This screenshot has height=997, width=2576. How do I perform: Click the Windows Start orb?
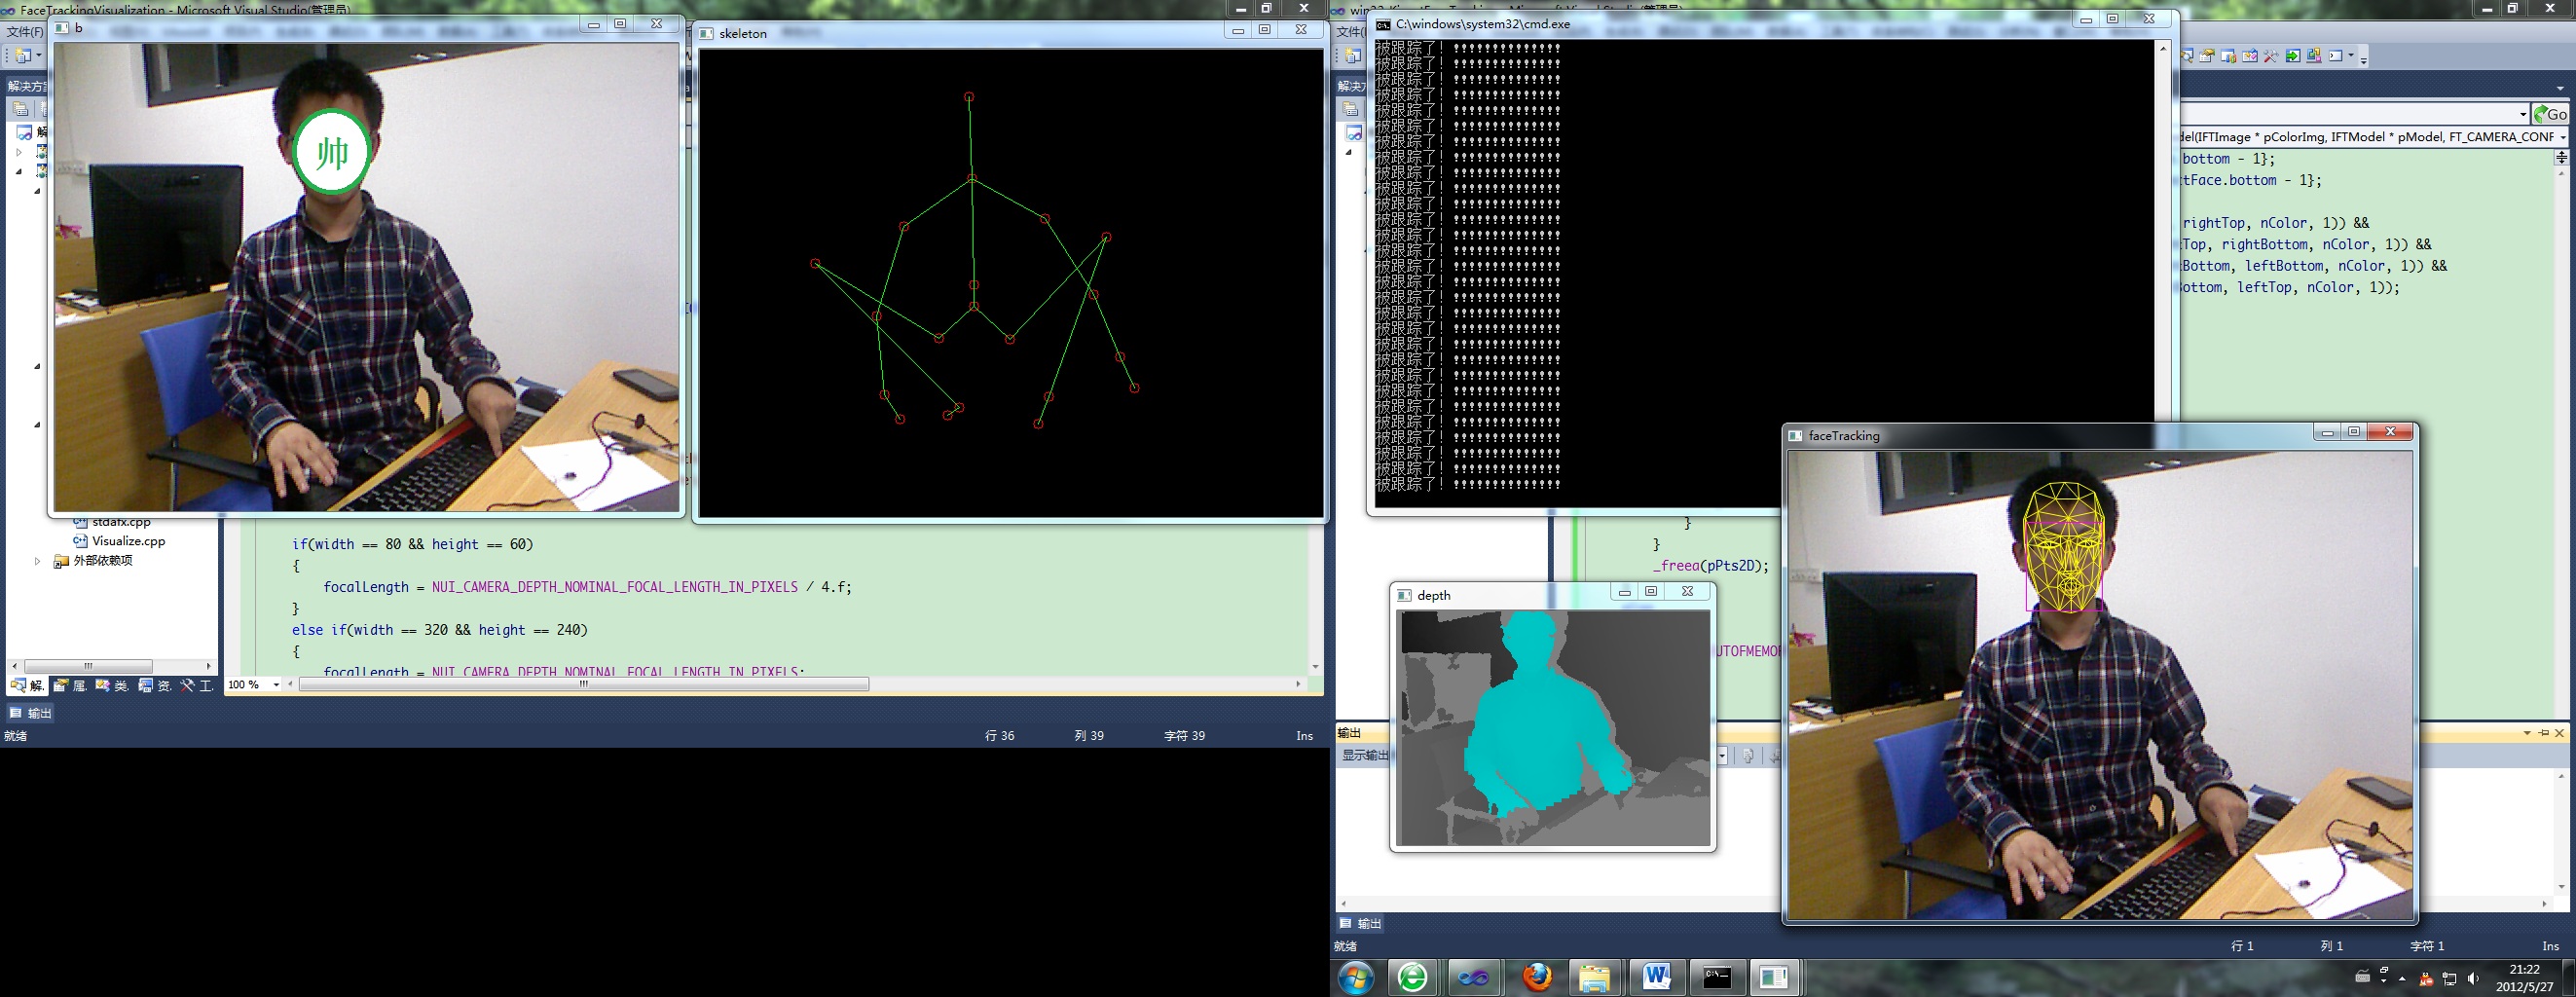point(1356,977)
